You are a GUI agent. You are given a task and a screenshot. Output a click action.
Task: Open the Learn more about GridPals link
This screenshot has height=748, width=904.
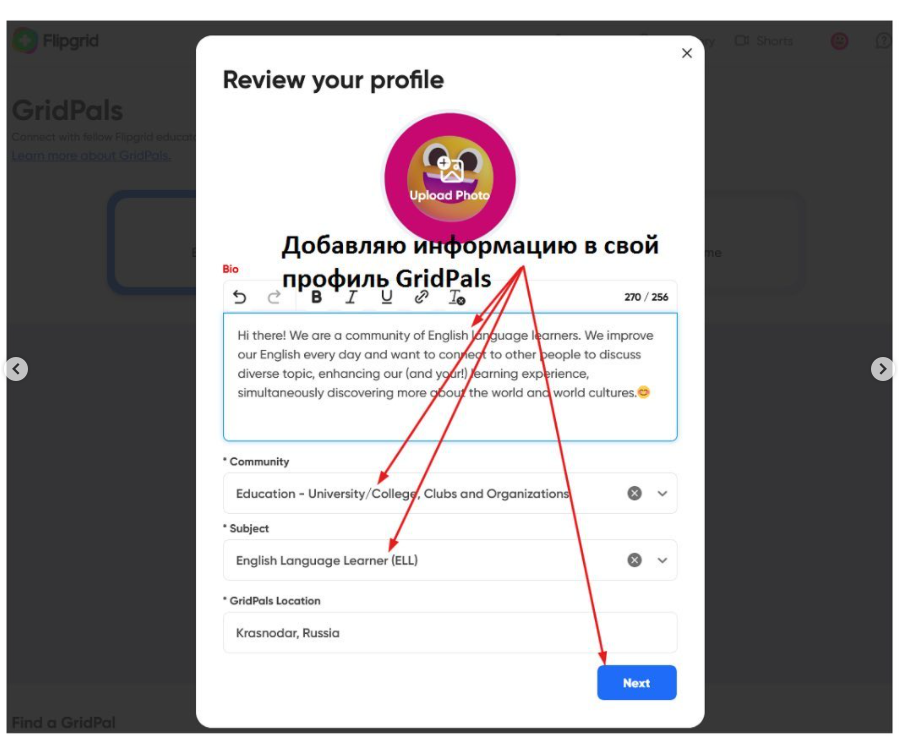91,156
